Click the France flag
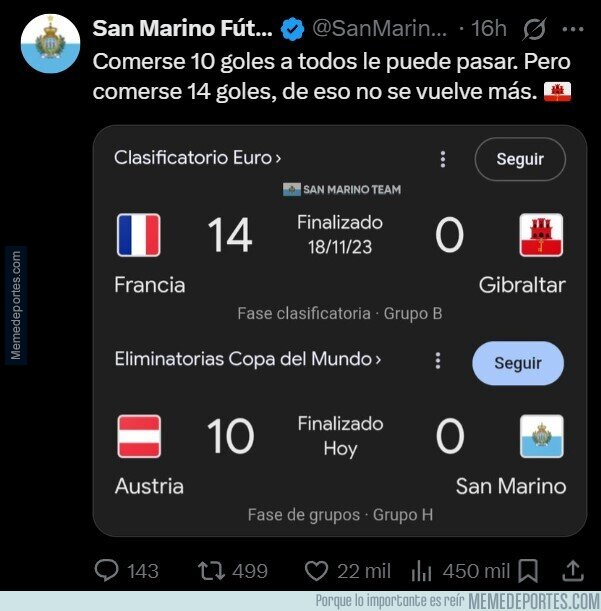Screen dimensions: 601x611 [138, 236]
